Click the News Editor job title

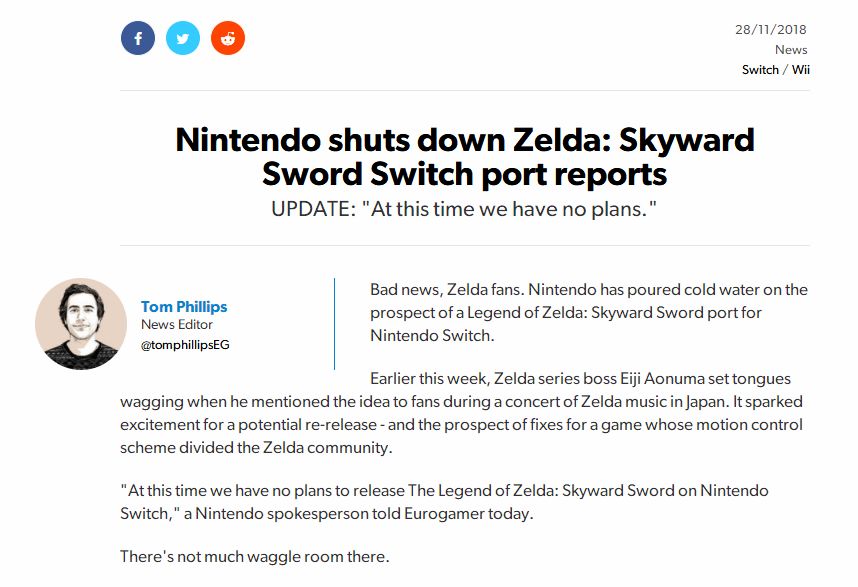coord(177,324)
